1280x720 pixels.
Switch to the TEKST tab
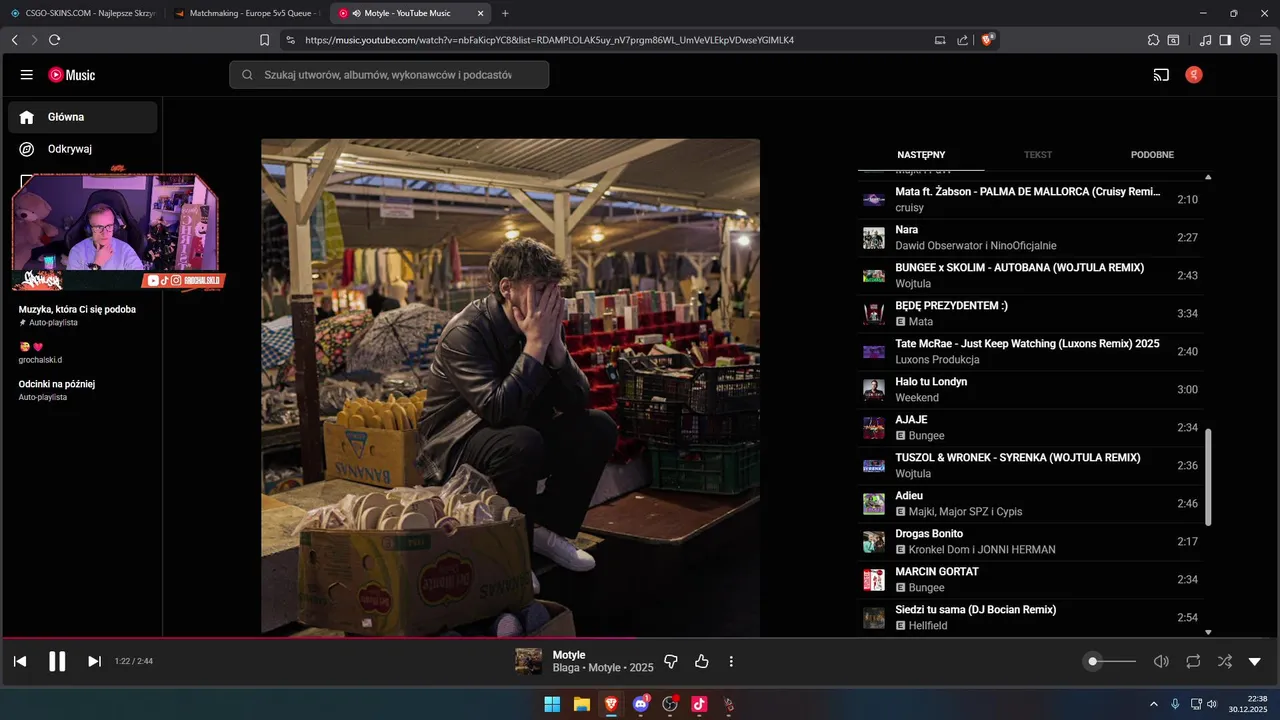1038,155
